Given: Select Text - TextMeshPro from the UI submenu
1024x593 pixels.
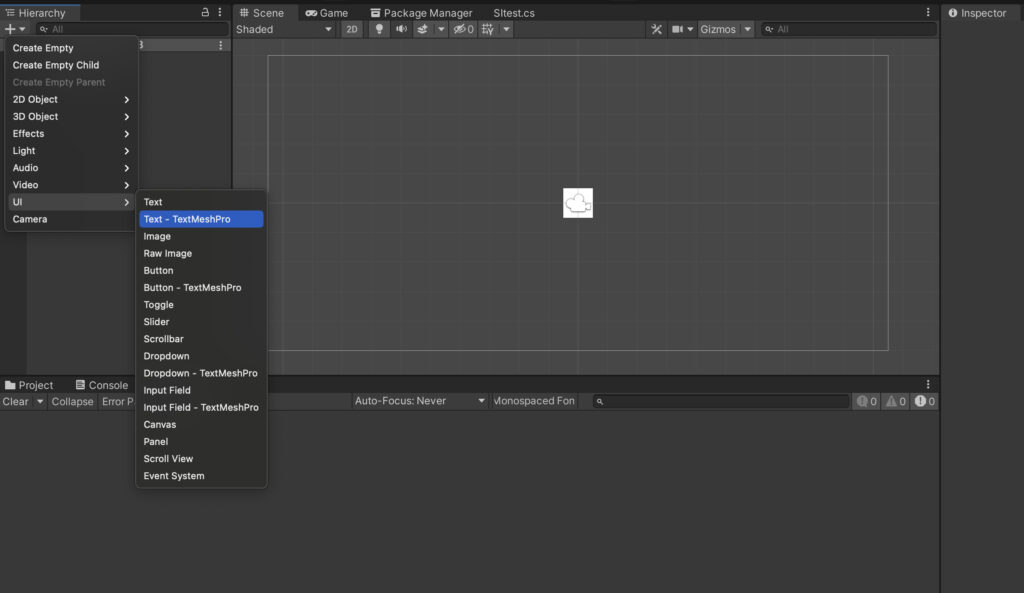Looking at the screenshot, I should click(200, 219).
